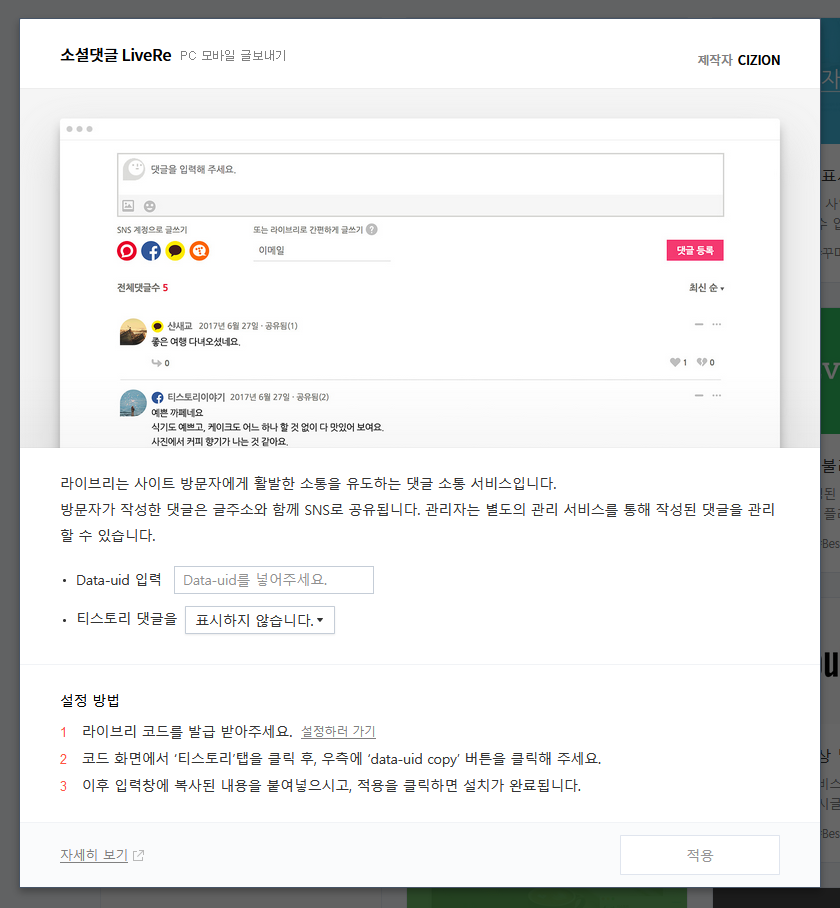
Task: Click the 산새교 username
Action: pyautogui.click(x=179, y=326)
